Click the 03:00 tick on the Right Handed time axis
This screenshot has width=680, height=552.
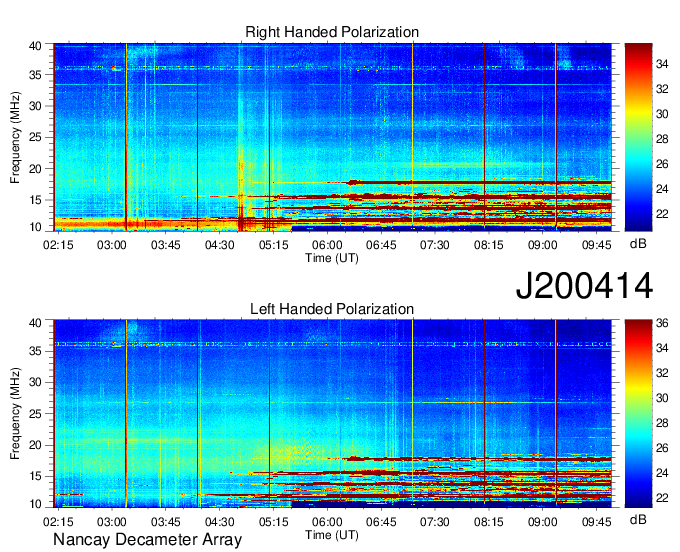tap(111, 245)
